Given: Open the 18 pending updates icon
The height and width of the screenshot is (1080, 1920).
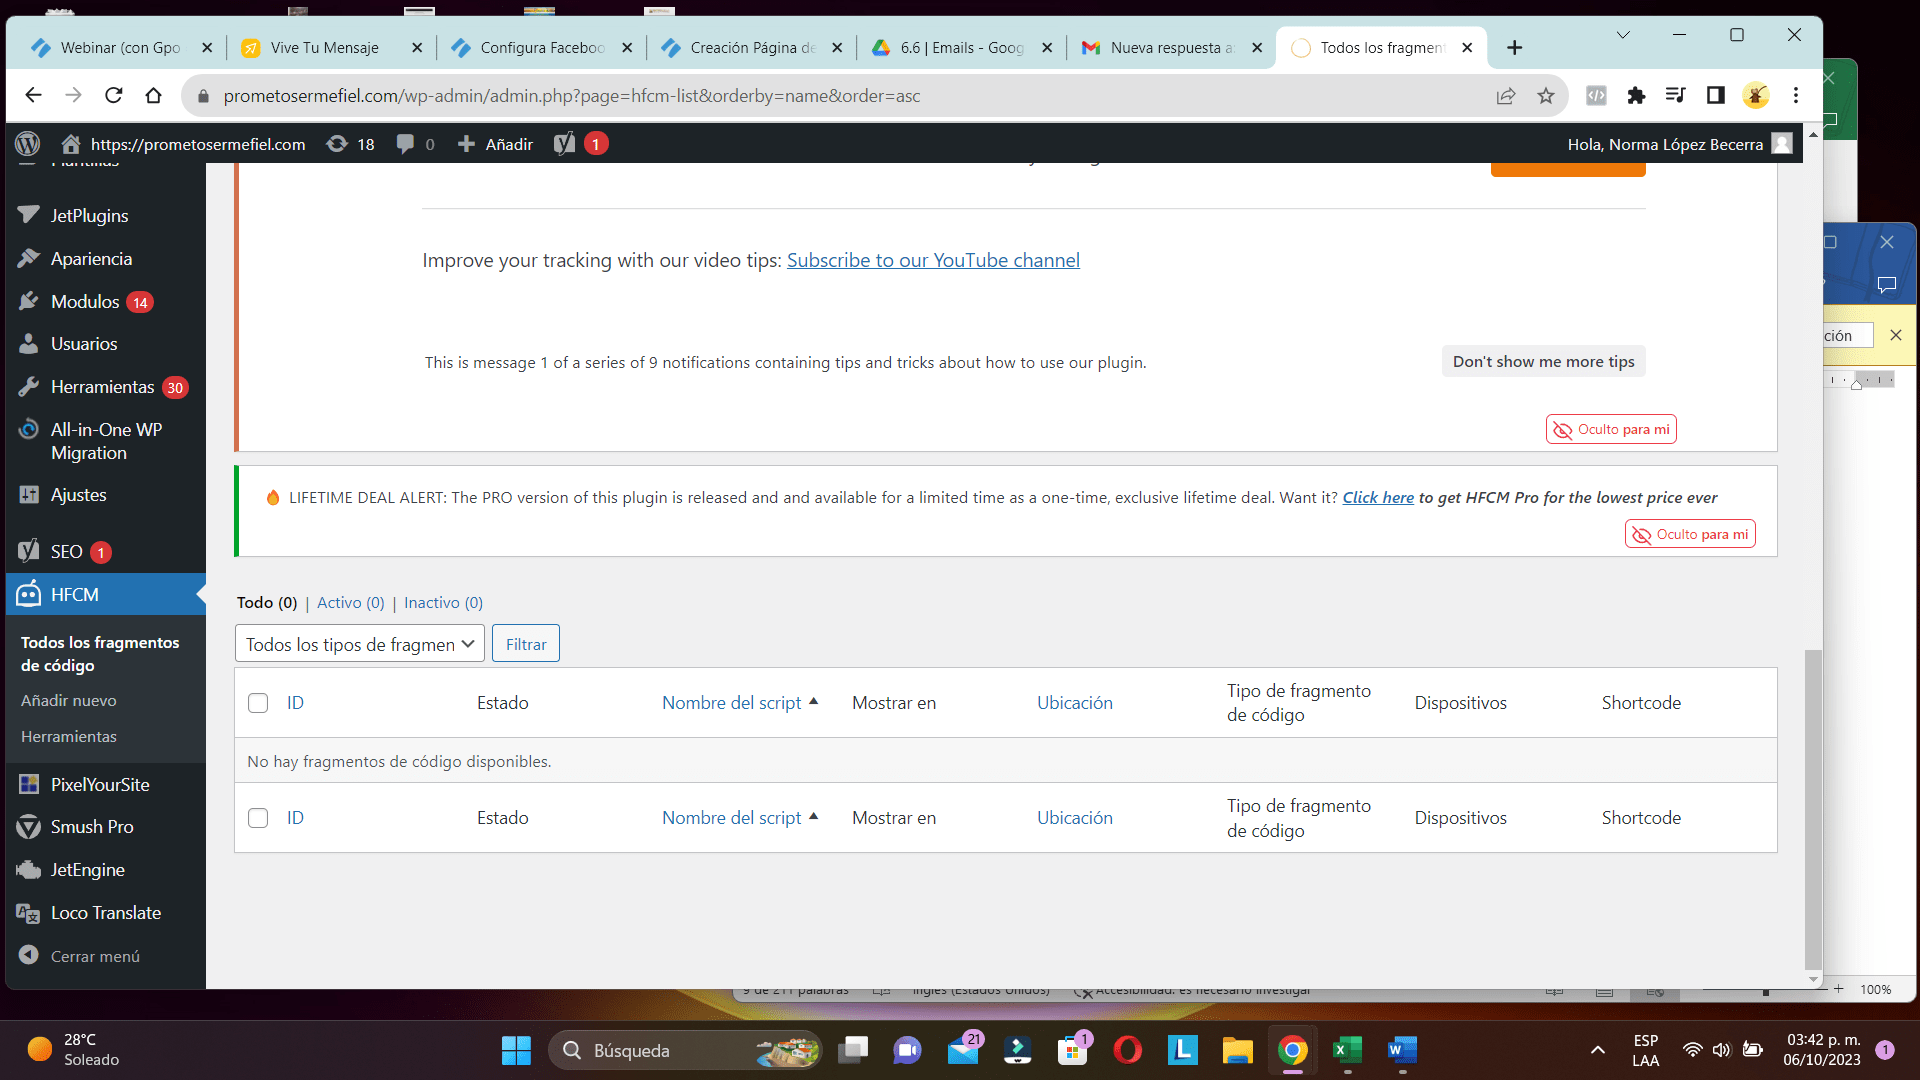Looking at the screenshot, I should click(351, 144).
